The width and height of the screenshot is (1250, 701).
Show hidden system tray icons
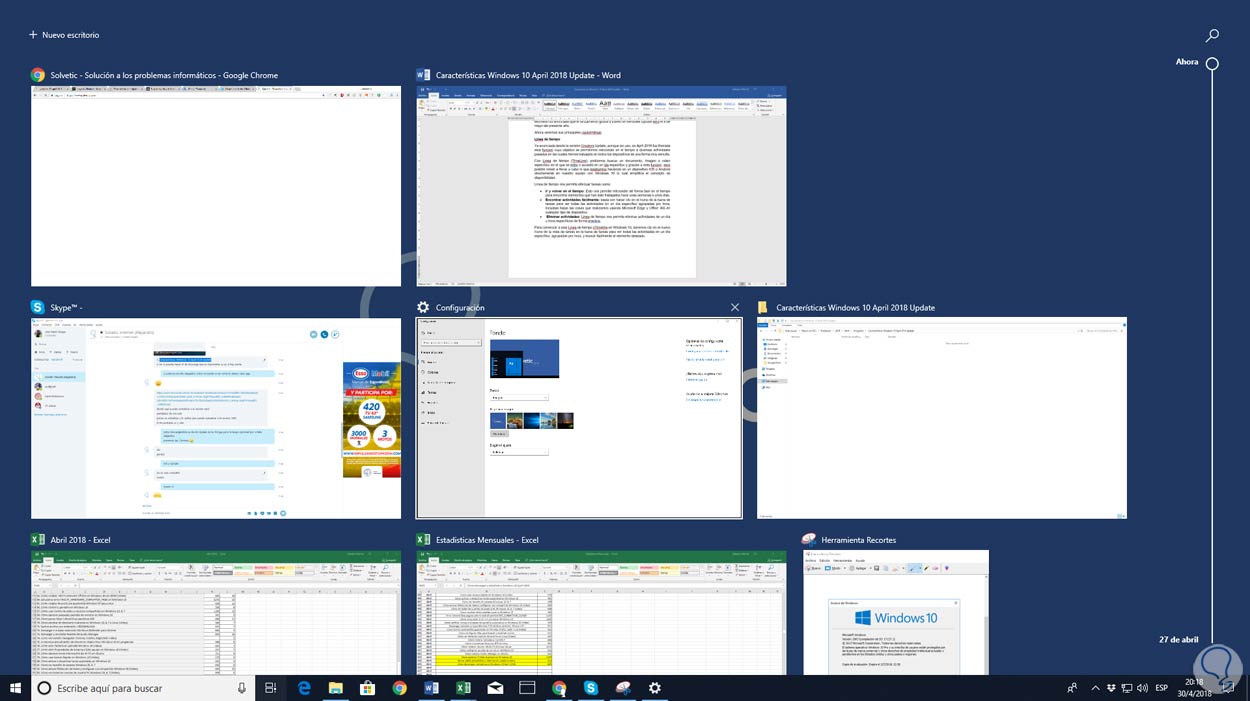[x=1095, y=688]
